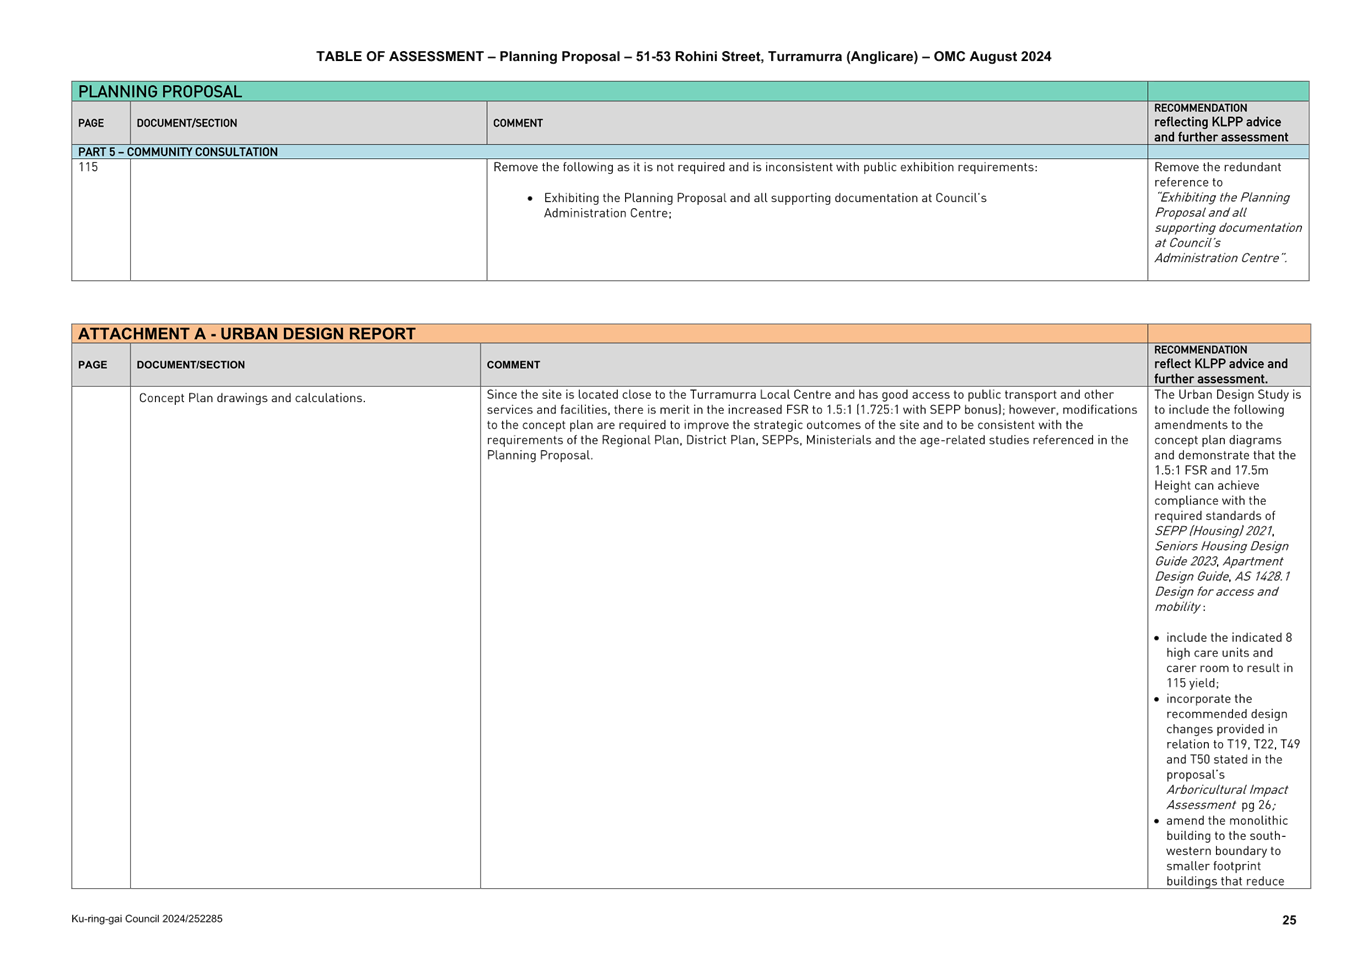Click the 'DOCUMENT/SECTION' header in the Planning Proposal table

[x=187, y=123]
